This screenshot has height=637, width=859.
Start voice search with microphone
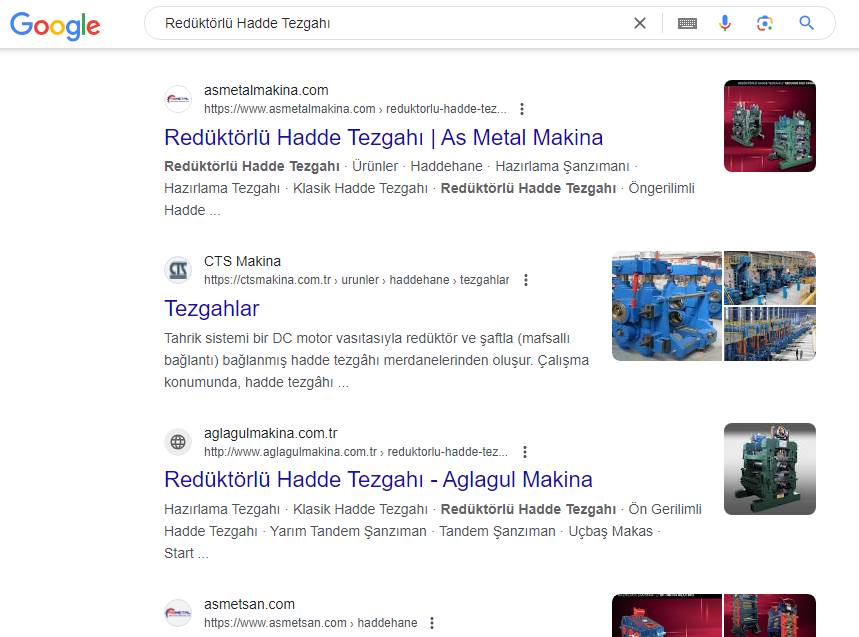pos(725,23)
